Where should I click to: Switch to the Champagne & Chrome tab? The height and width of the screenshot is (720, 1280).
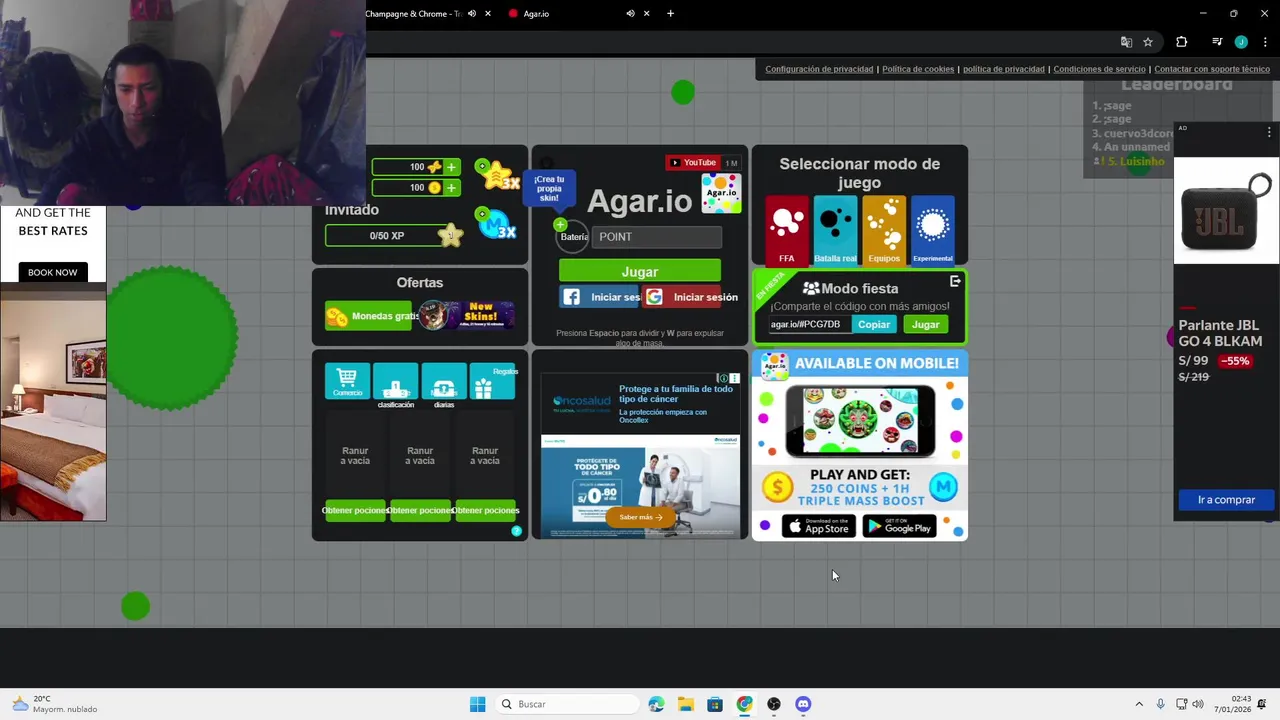(413, 13)
